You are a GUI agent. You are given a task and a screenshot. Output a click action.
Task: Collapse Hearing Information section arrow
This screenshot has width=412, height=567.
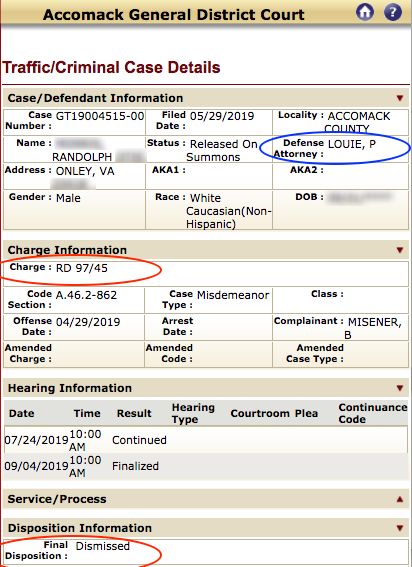coord(400,388)
